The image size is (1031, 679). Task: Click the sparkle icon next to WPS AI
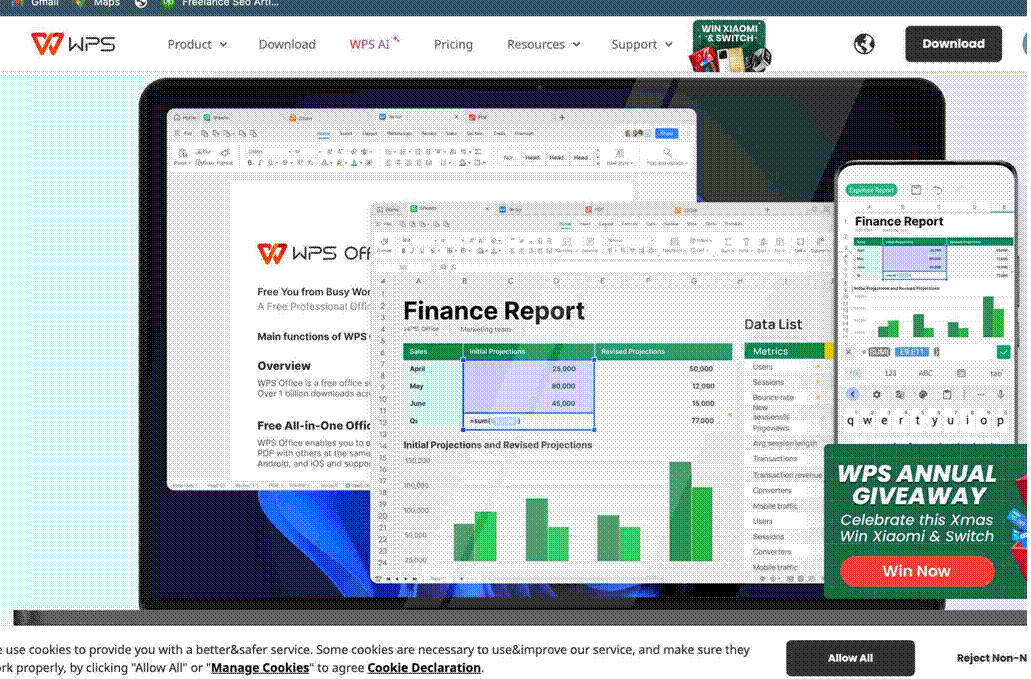[x=397, y=36]
